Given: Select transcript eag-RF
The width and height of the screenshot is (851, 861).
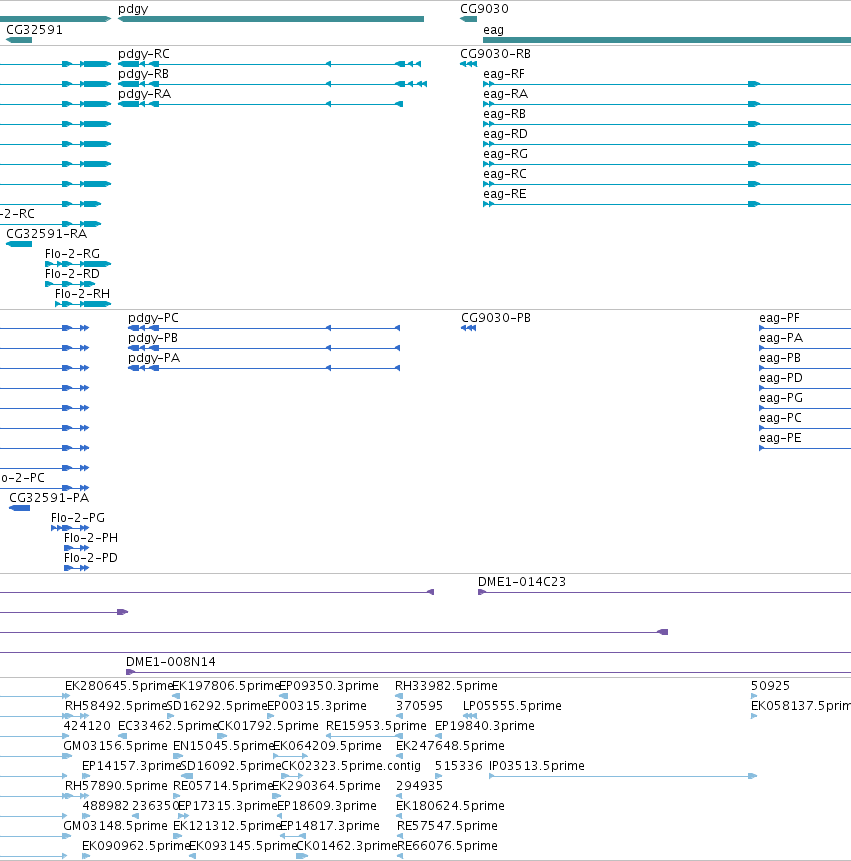Looking at the screenshot, I should [667, 84].
